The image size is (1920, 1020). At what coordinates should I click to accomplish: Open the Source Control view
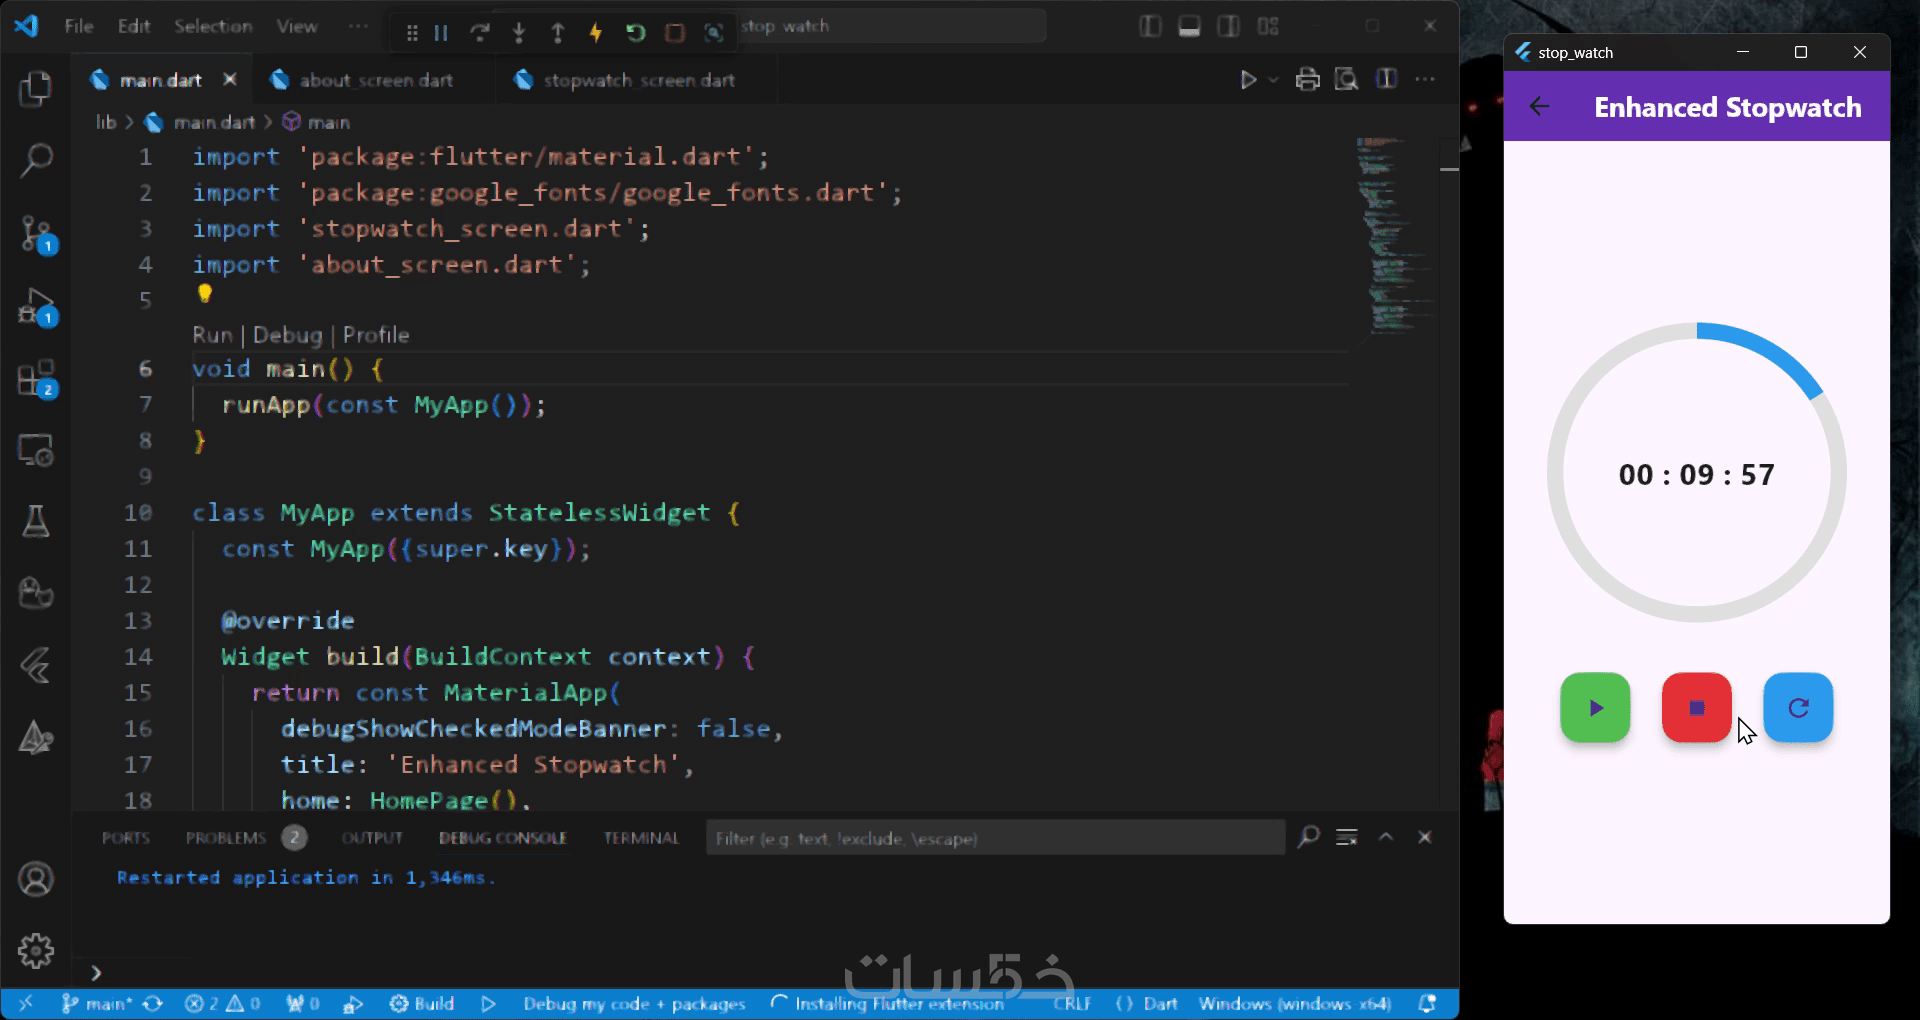pos(37,234)
